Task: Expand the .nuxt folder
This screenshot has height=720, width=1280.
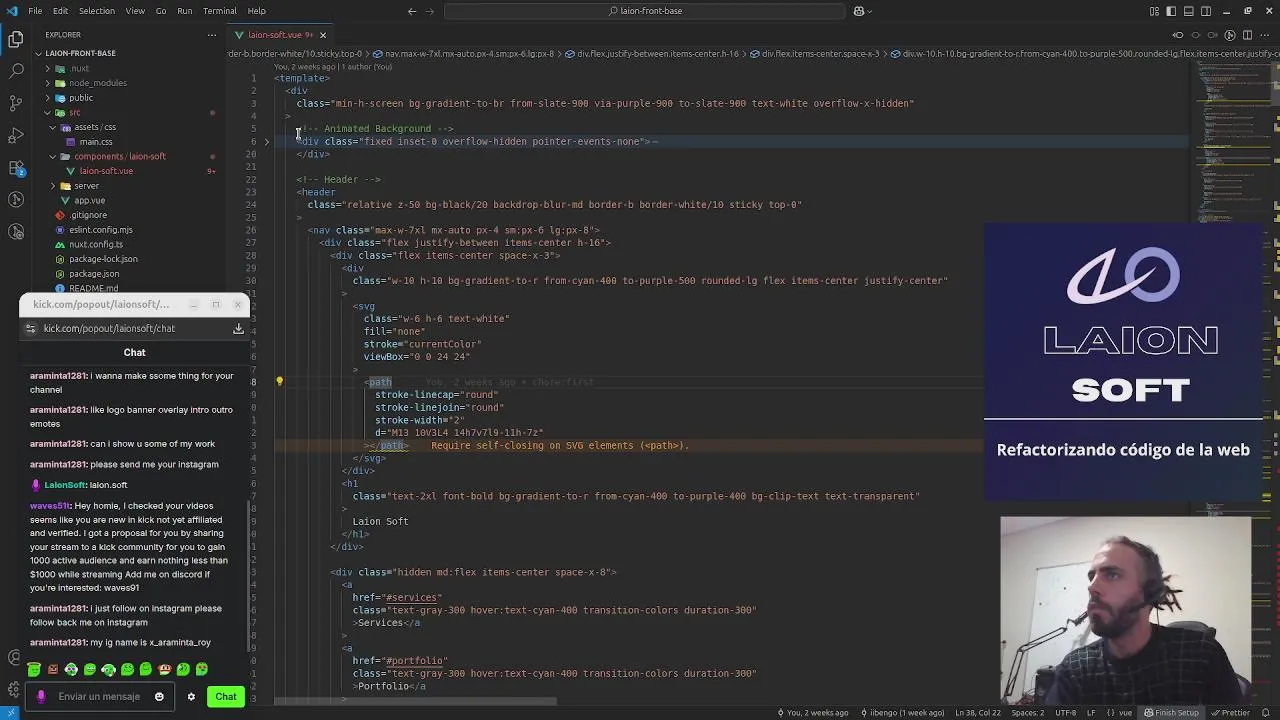Action: (x=80, y=69)
